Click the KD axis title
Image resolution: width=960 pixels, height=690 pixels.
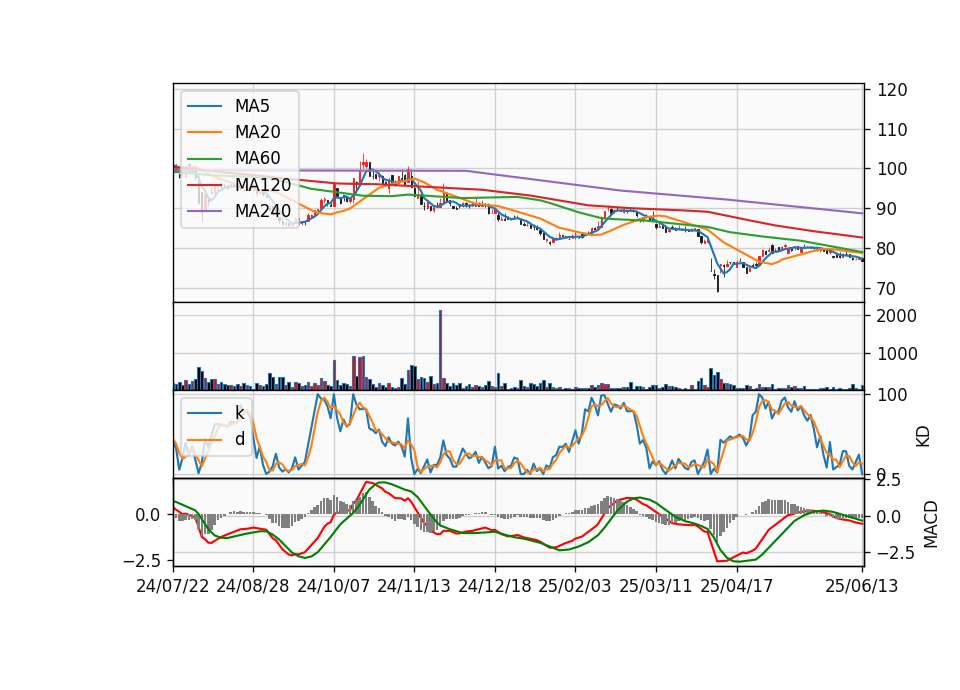pyautogui.click(x=923, y=437)
